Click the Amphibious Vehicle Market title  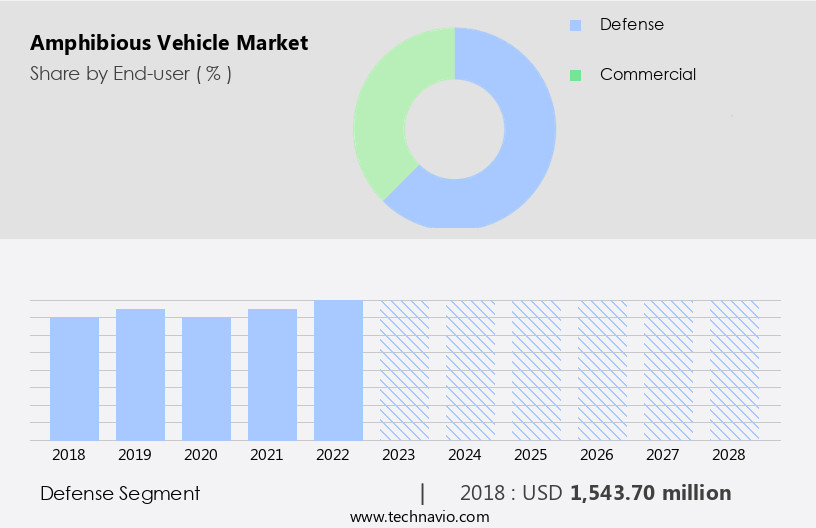169,43
